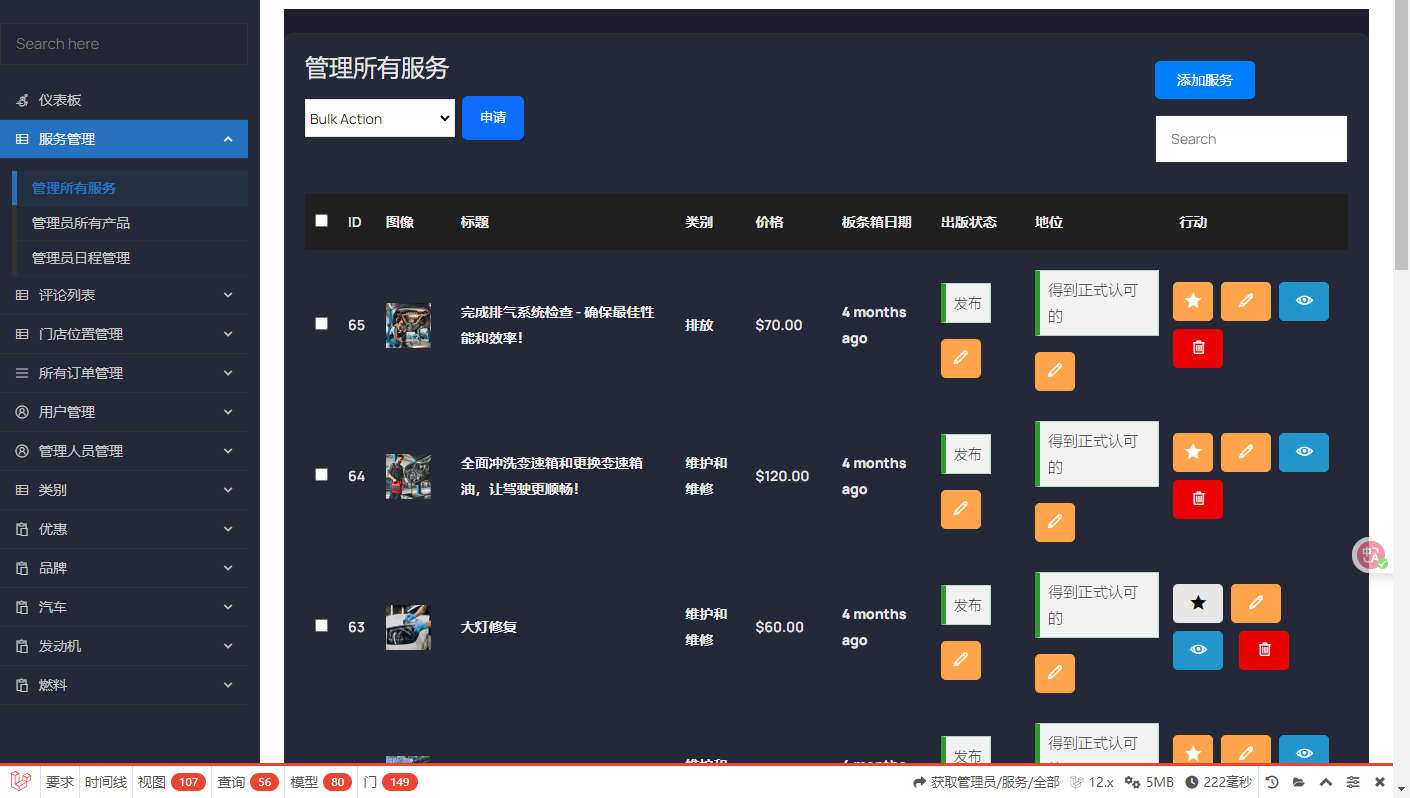Star the service with ID 65
The height and width of the screenshot is (798, 1410).
[x=1193, y=301]
